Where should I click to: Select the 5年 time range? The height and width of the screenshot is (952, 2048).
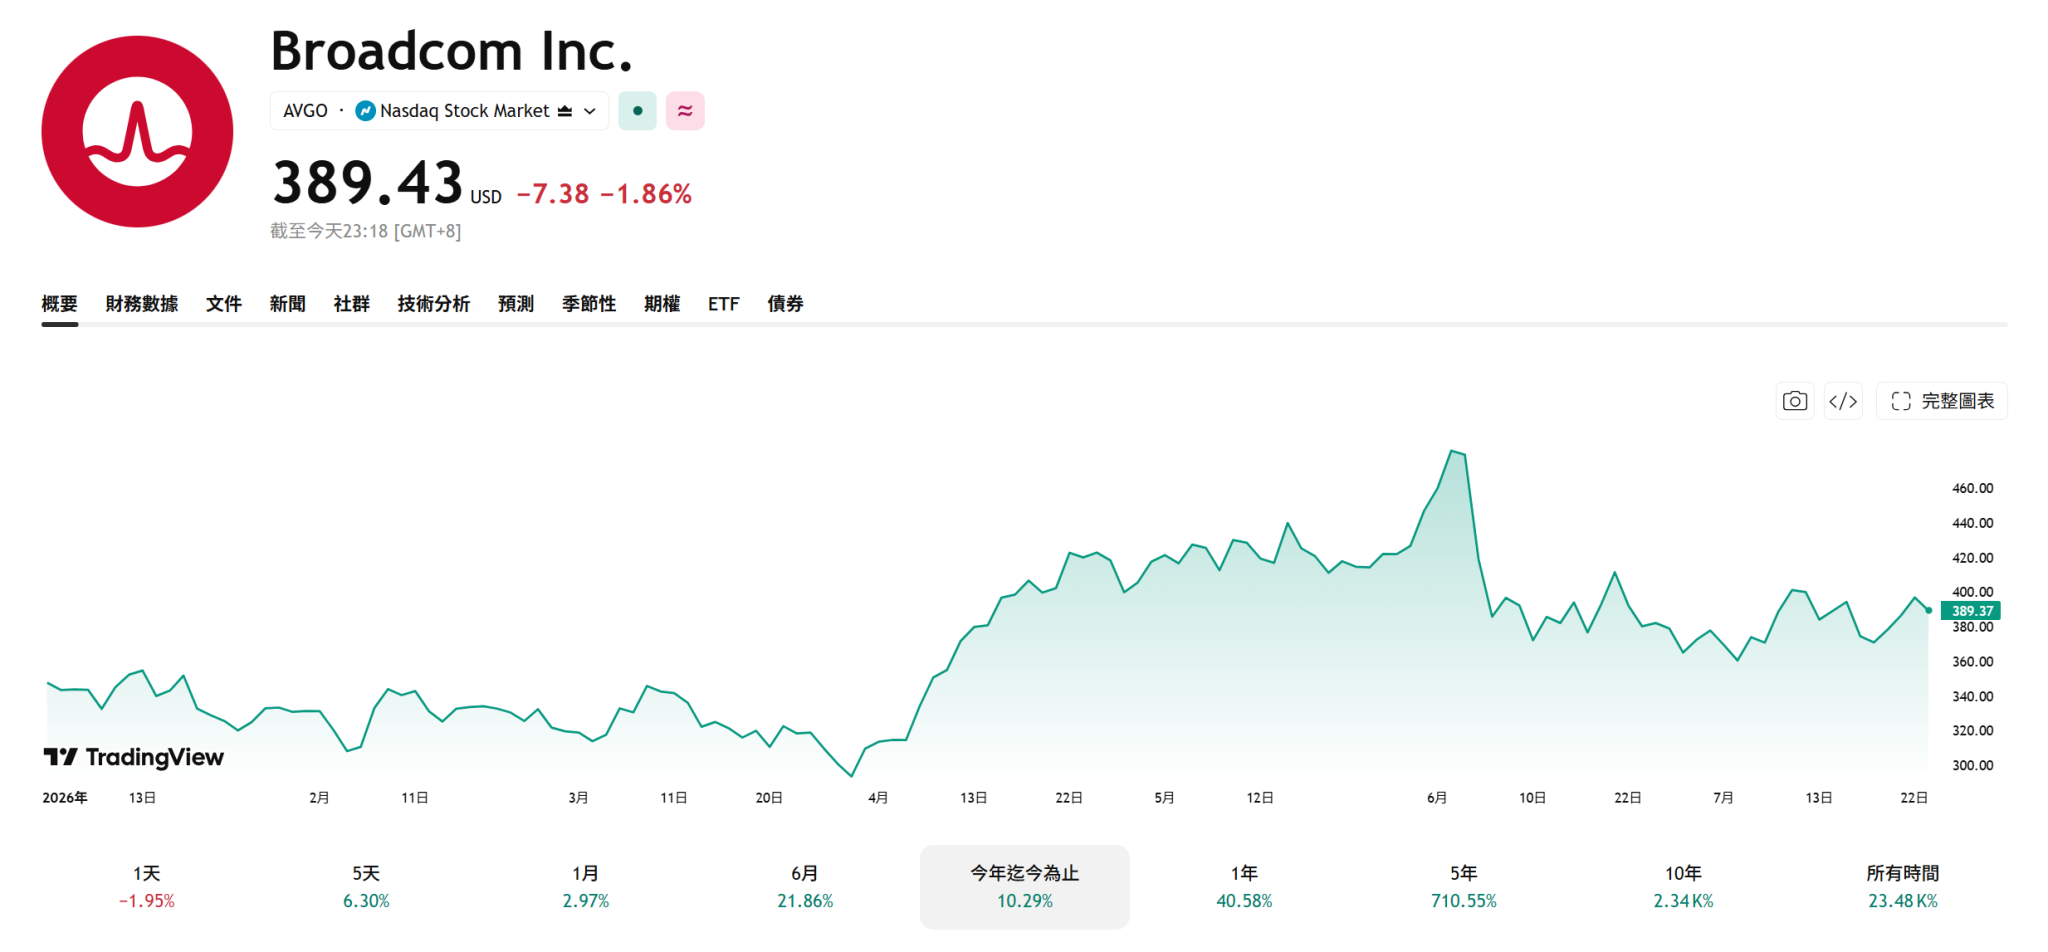(x=1464, y=887)
